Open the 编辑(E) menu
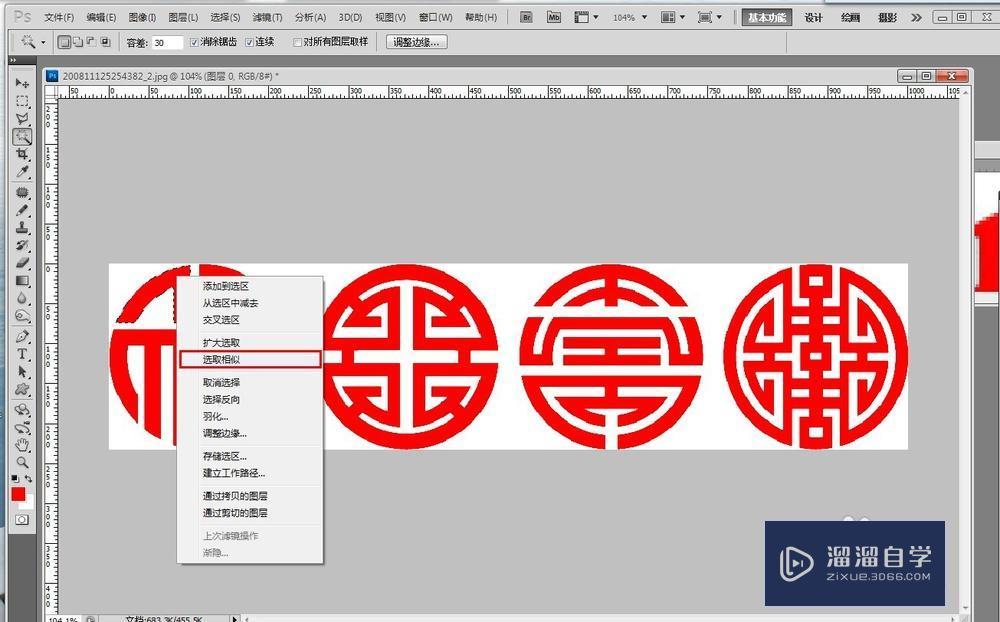 (x=101, y=17)
